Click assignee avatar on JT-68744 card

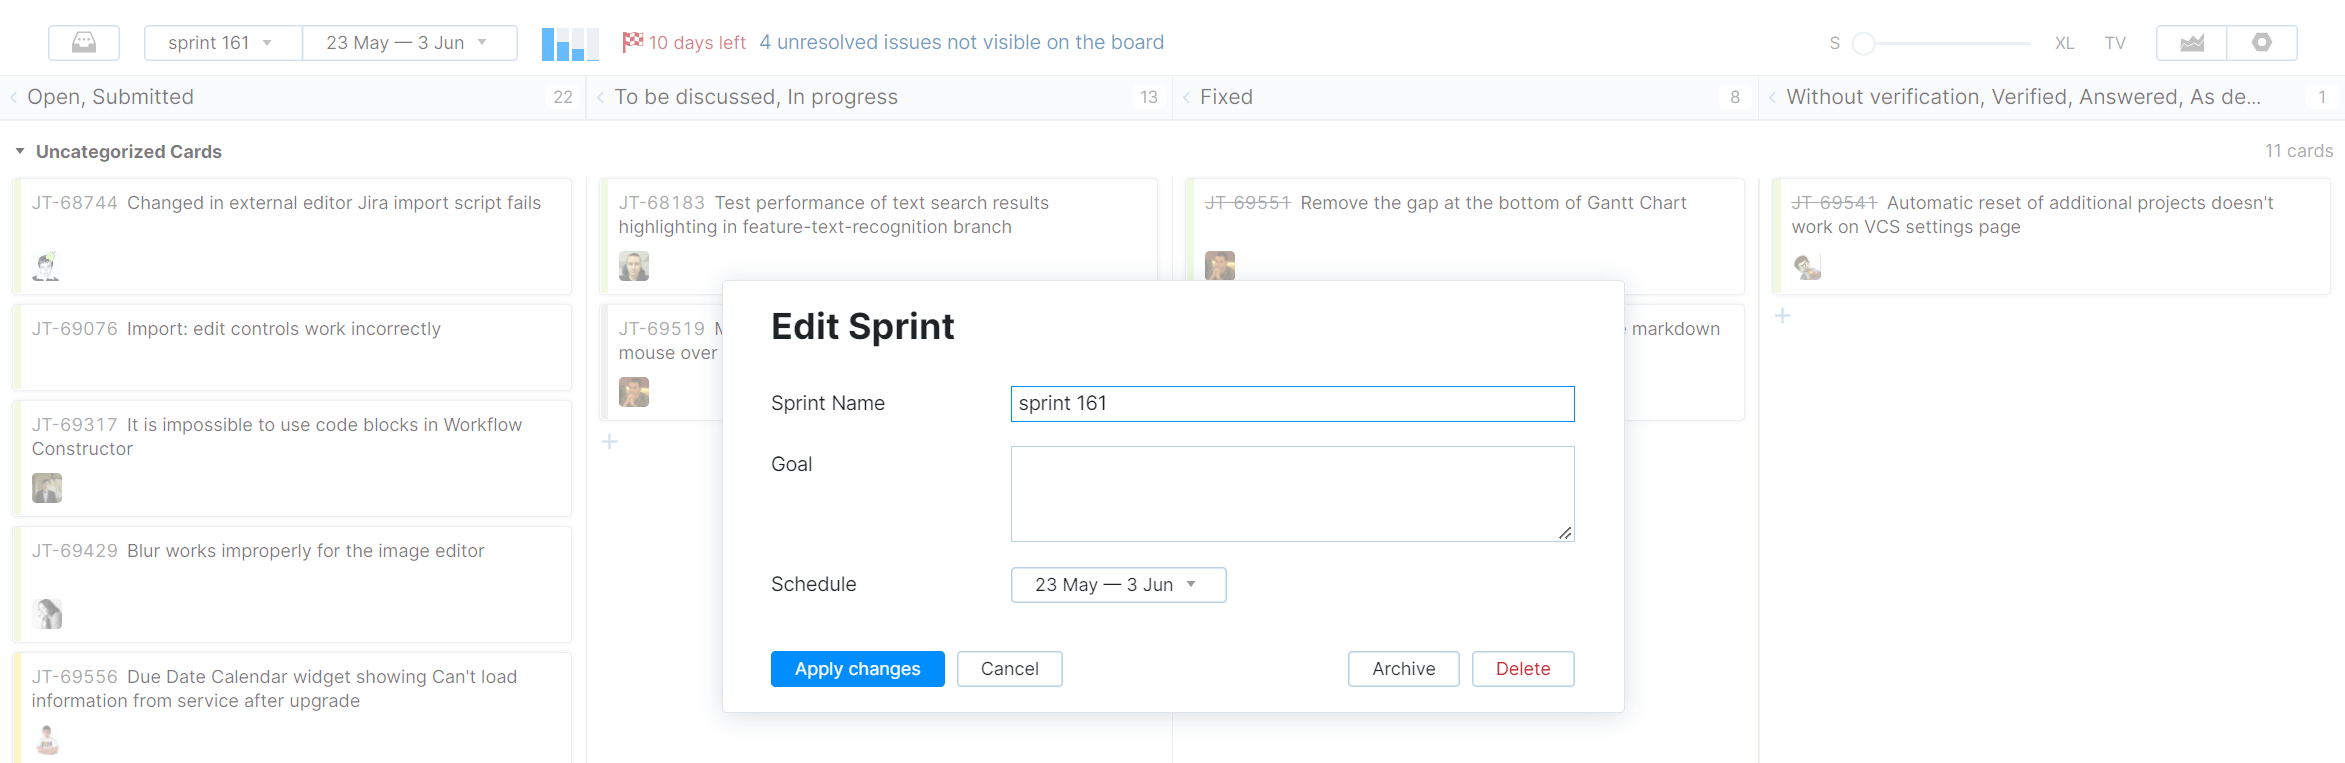tap(46, 266)
